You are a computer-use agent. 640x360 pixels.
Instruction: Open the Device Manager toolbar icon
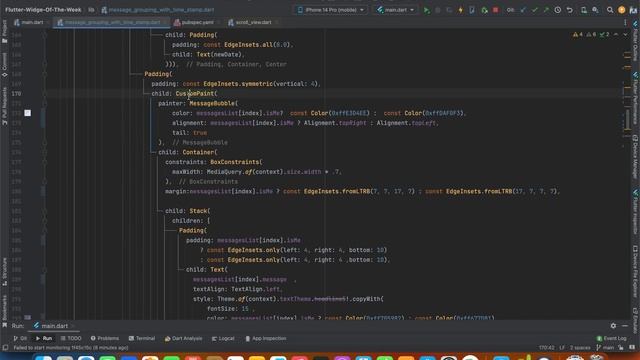pos(584,10)
